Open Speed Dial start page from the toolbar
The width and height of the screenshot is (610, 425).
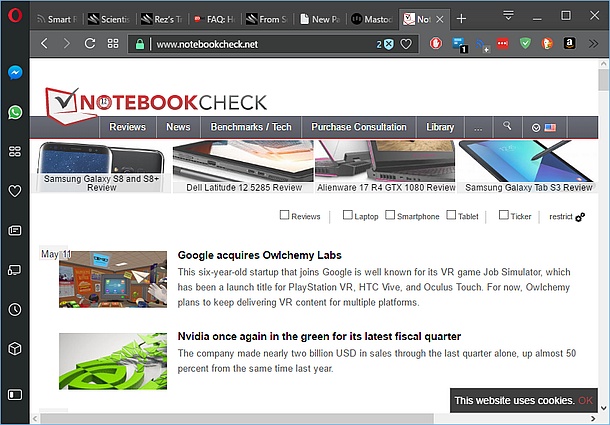pos(113,44)
